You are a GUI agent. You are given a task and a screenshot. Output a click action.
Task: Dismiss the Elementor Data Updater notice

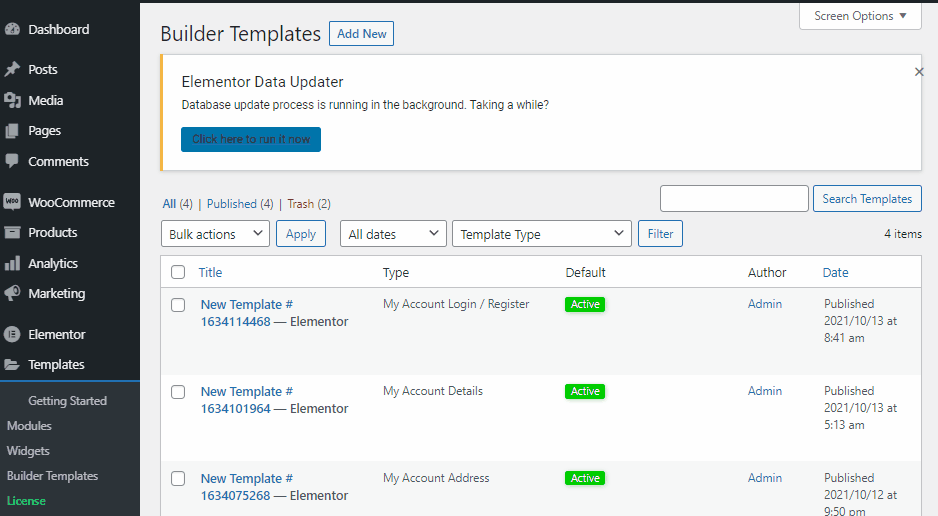coord(919,72)
